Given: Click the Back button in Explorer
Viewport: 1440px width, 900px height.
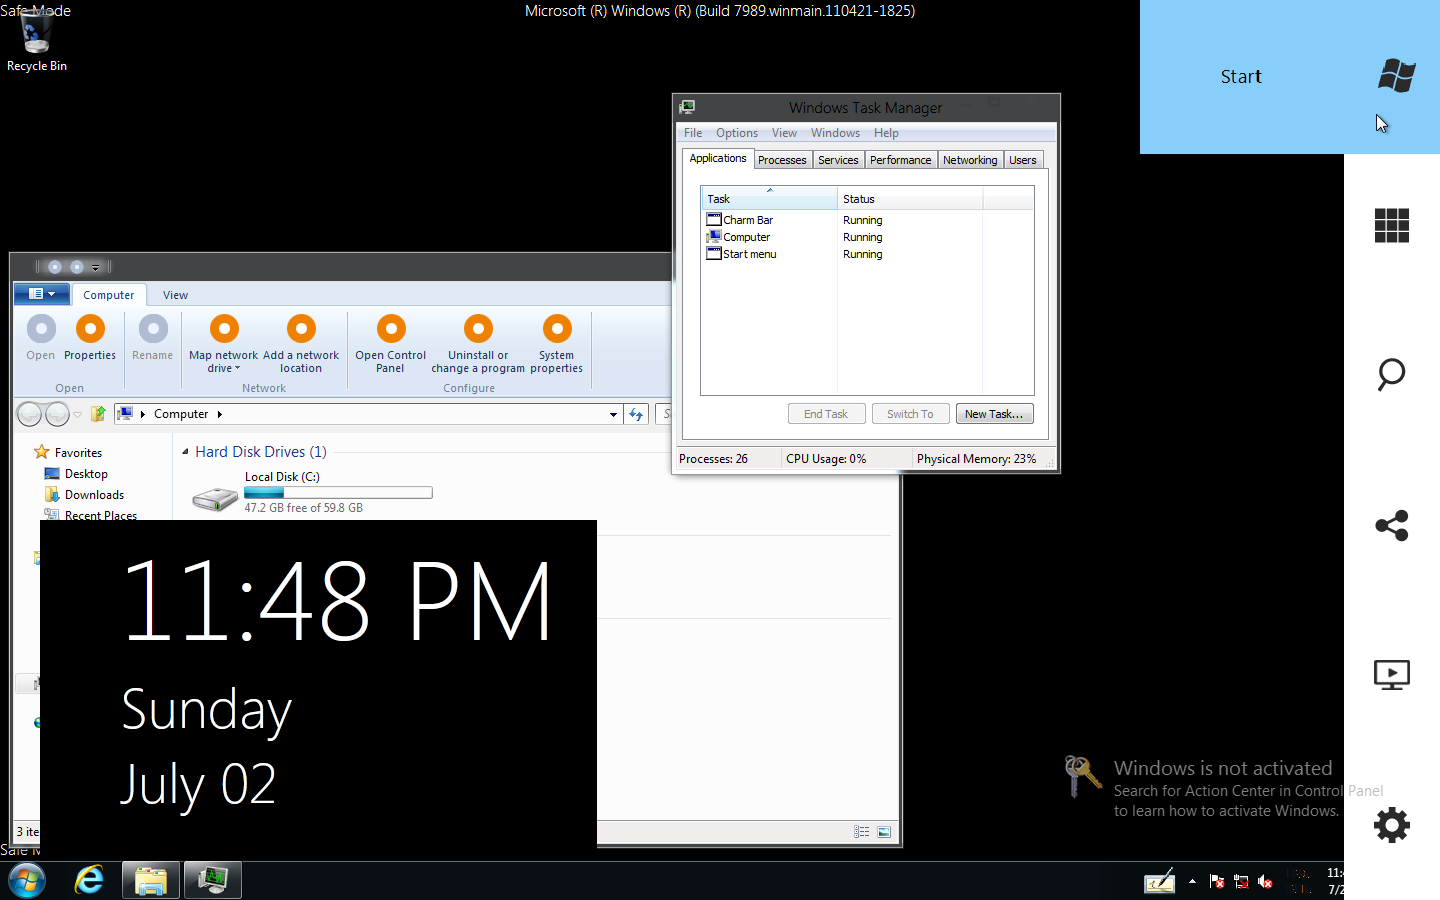Looking at the screenshot, I should point(30,414).
